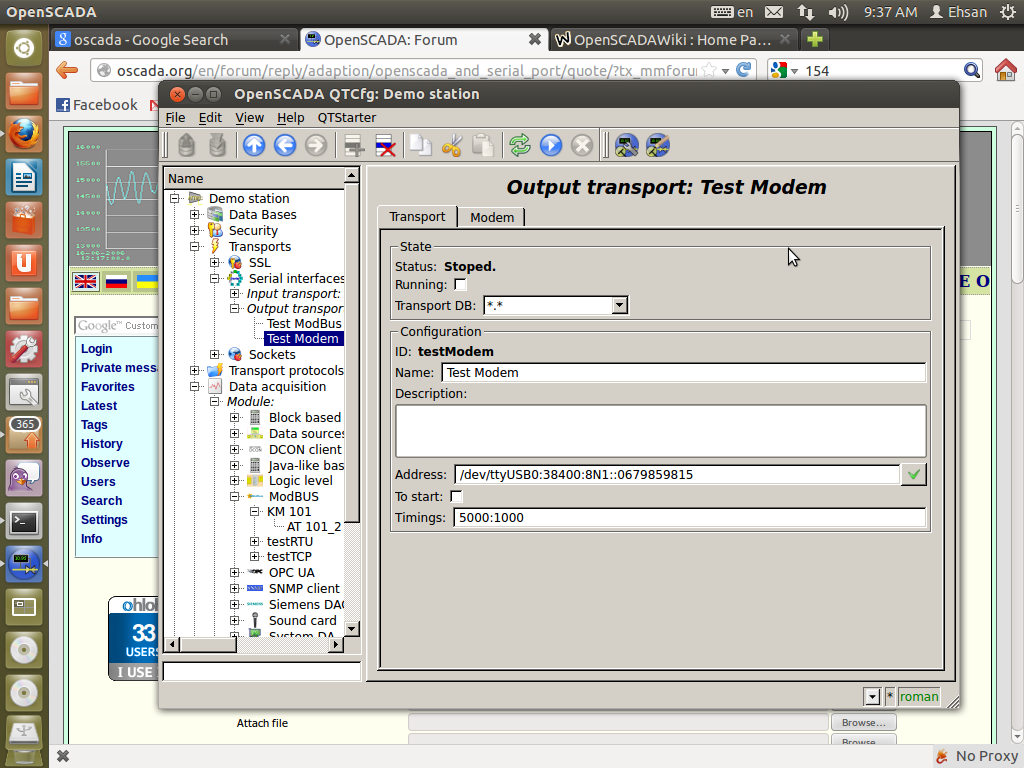The width and height of the screenshot is (1024, 768).
Task: Apply the Address field with green checkmark
Action: coord(913,474)
